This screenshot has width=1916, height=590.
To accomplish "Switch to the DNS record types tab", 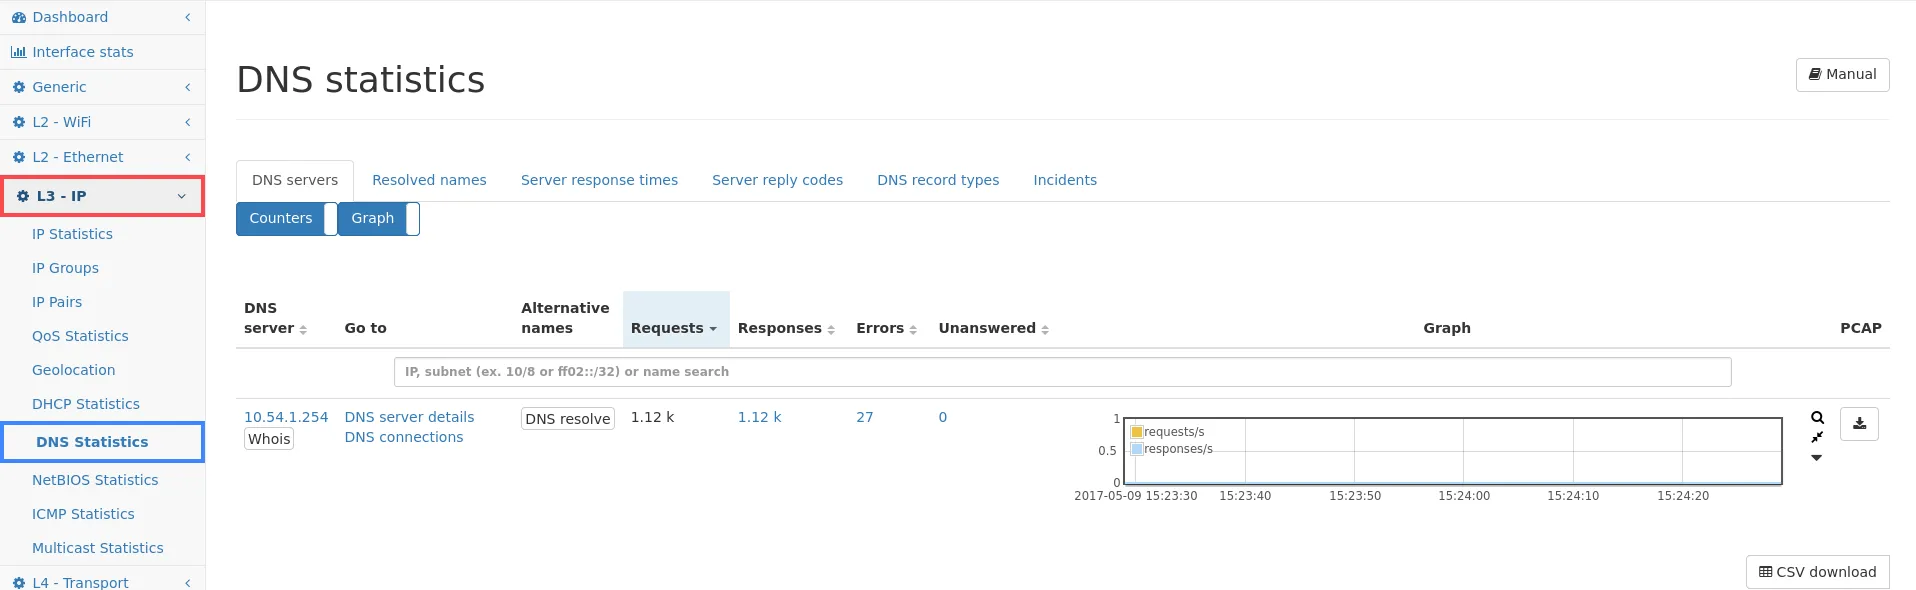I will (x=938, y=180).
